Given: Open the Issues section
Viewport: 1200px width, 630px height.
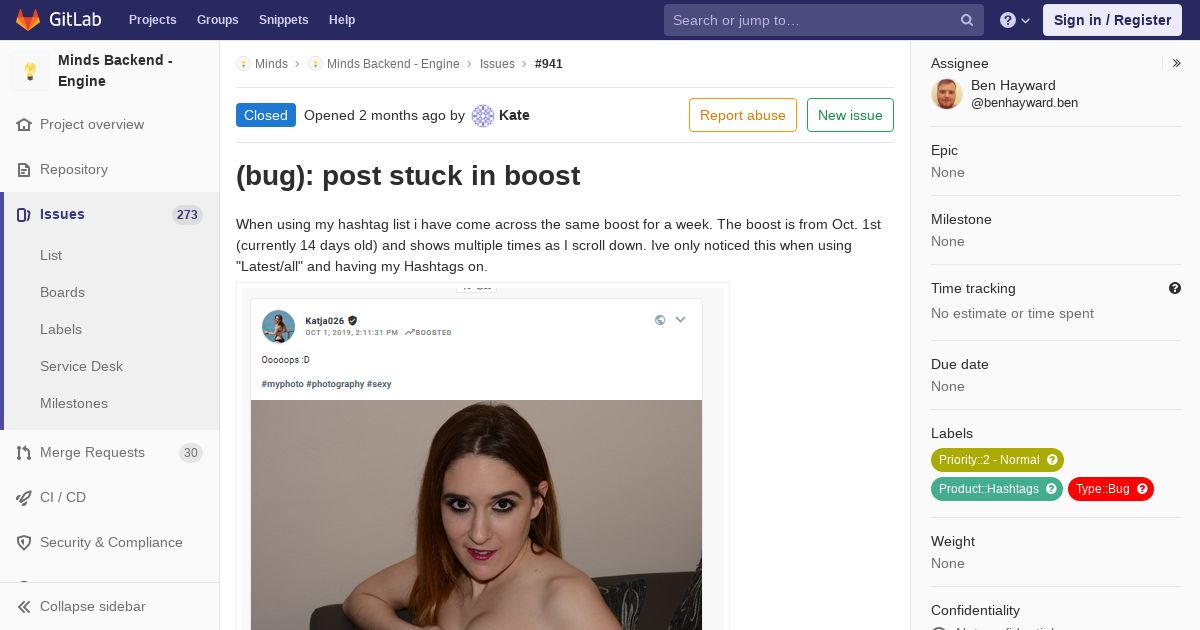Looking at the screenshot, I should [x=62, y=214].
